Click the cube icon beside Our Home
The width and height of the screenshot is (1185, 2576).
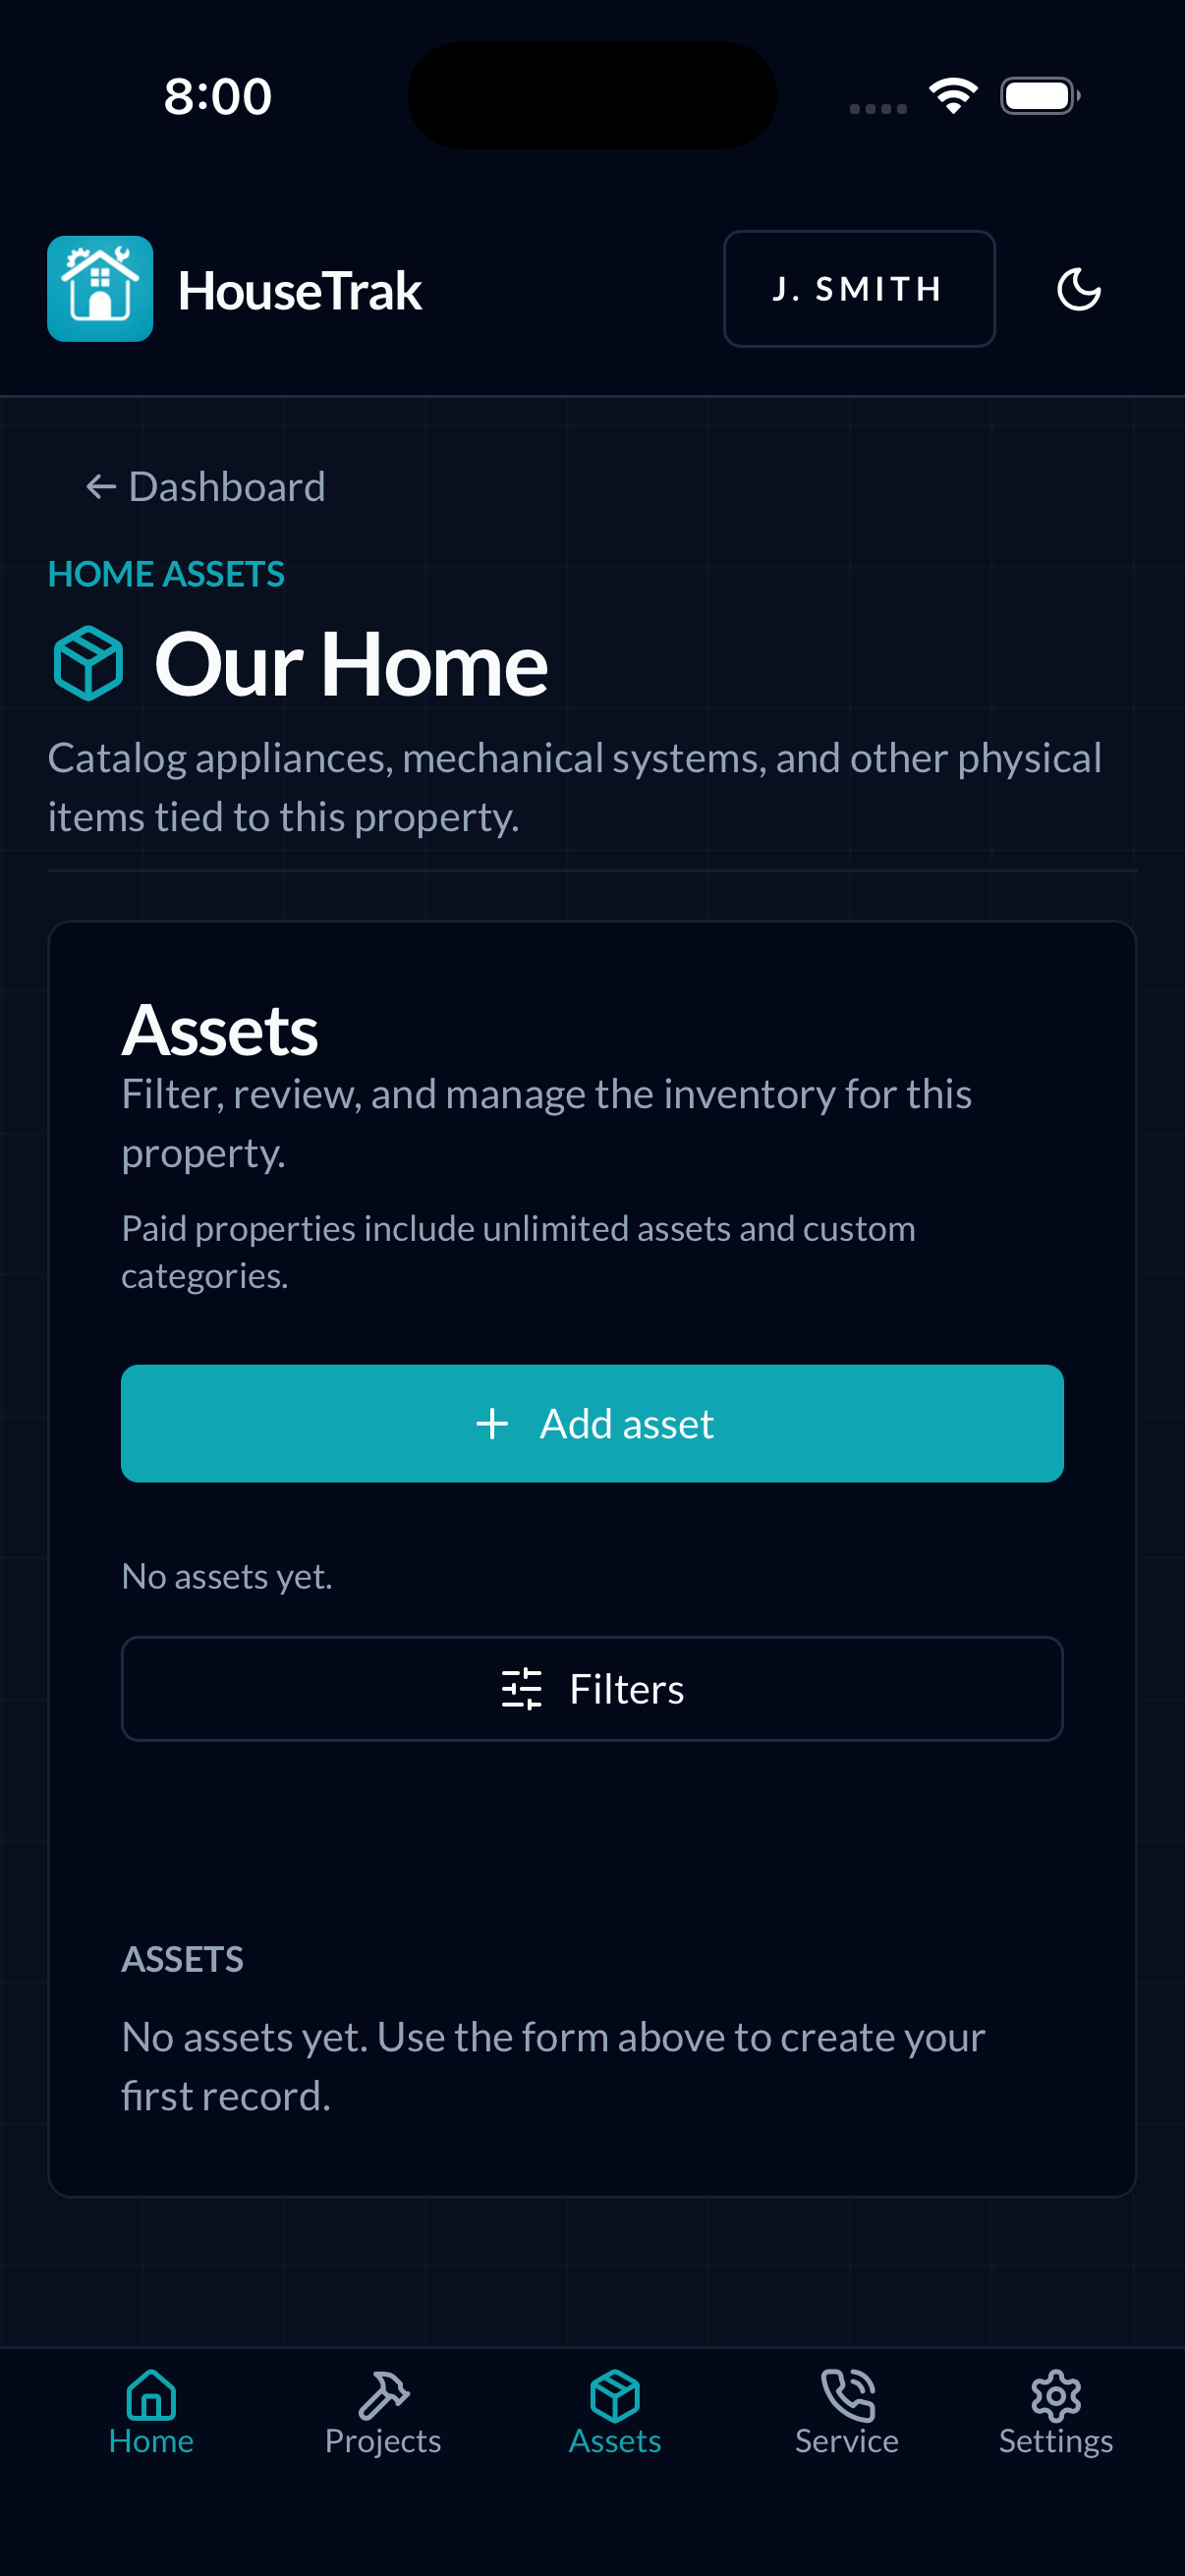[86, 660]
